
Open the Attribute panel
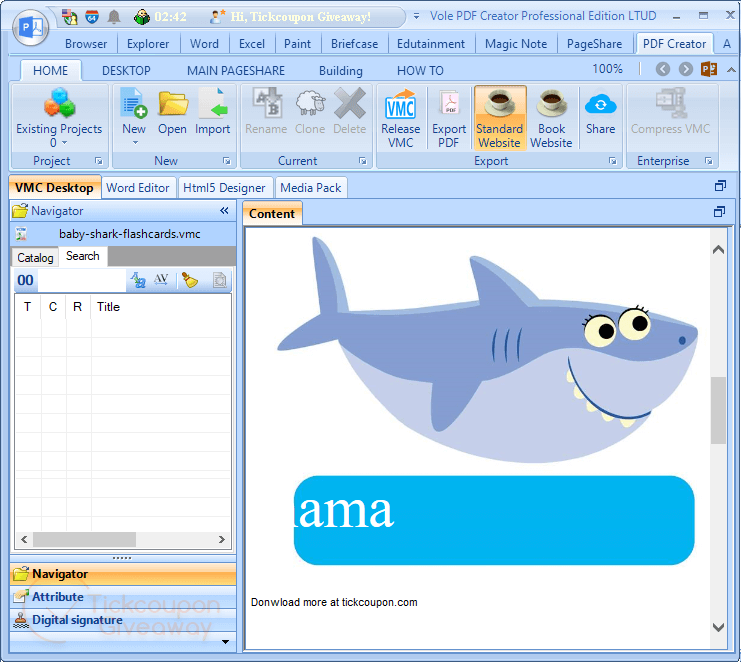point(123,597)
